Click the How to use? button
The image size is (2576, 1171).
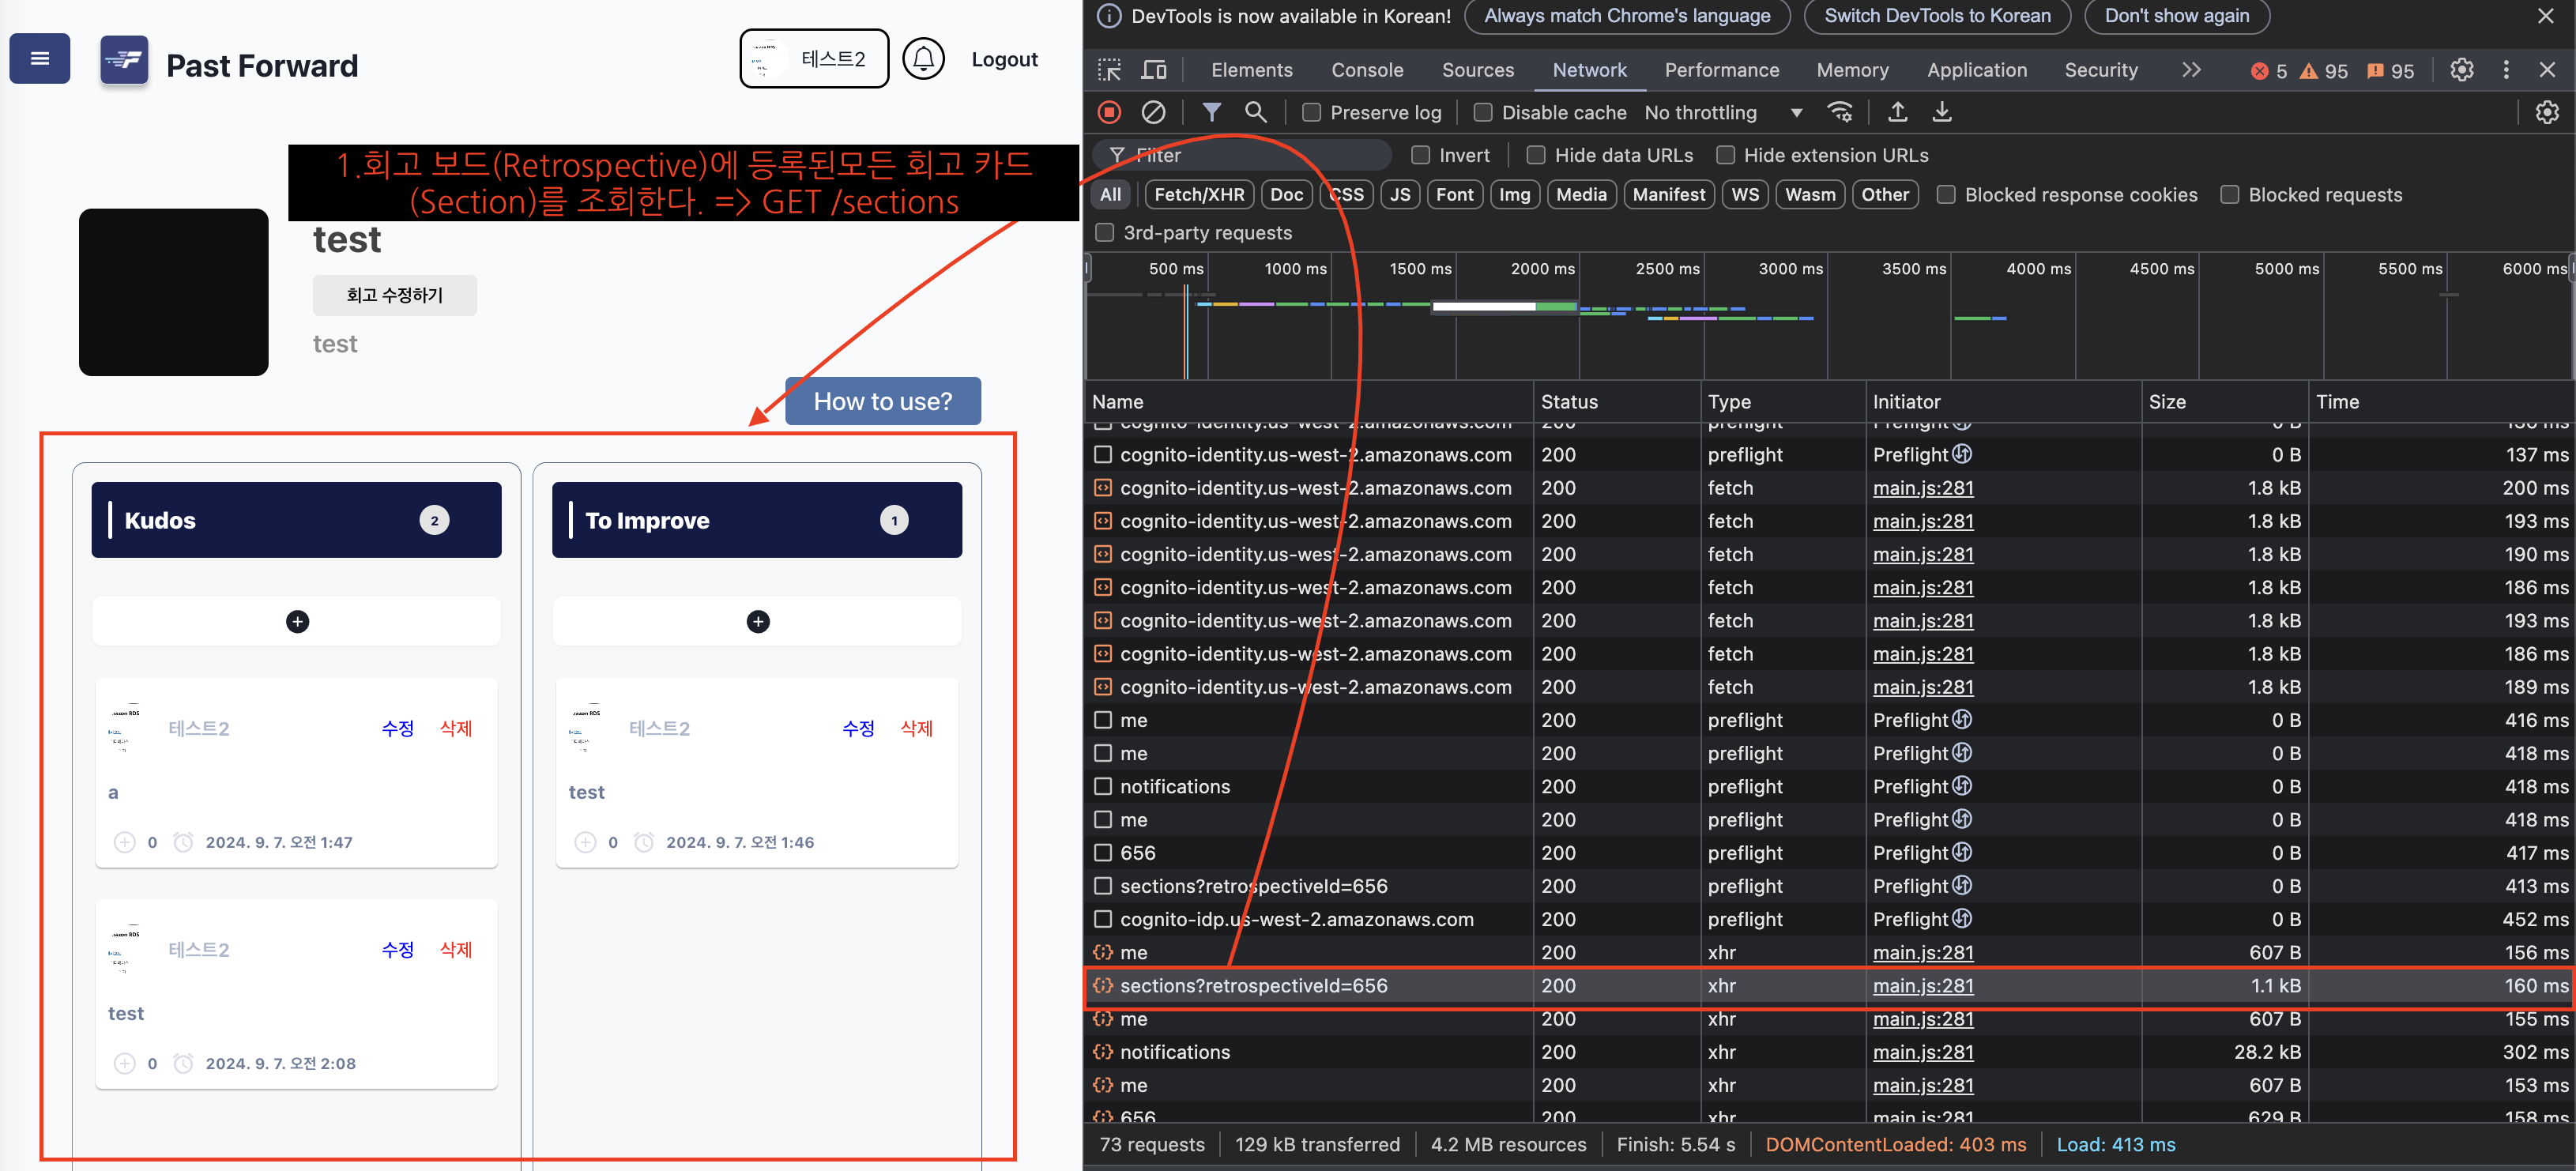[882, 401]
